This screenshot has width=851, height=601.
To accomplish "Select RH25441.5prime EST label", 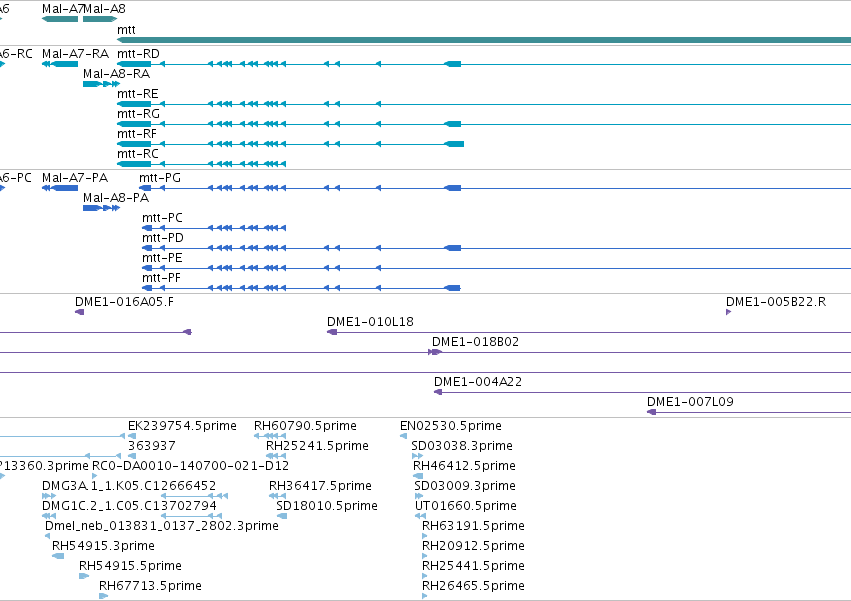I will [x=474, y=566].
